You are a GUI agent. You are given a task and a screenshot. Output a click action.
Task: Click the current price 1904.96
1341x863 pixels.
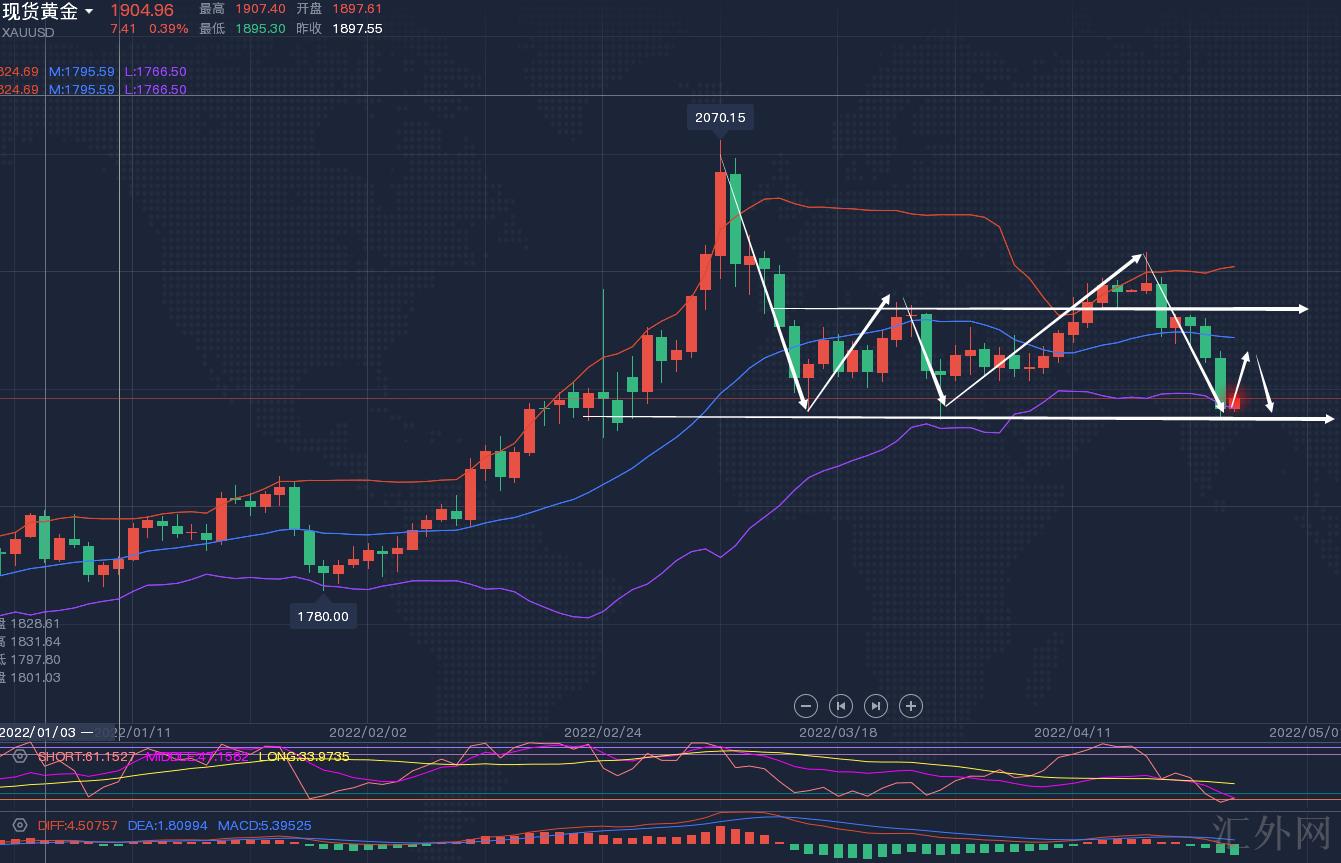pos(142,11)
